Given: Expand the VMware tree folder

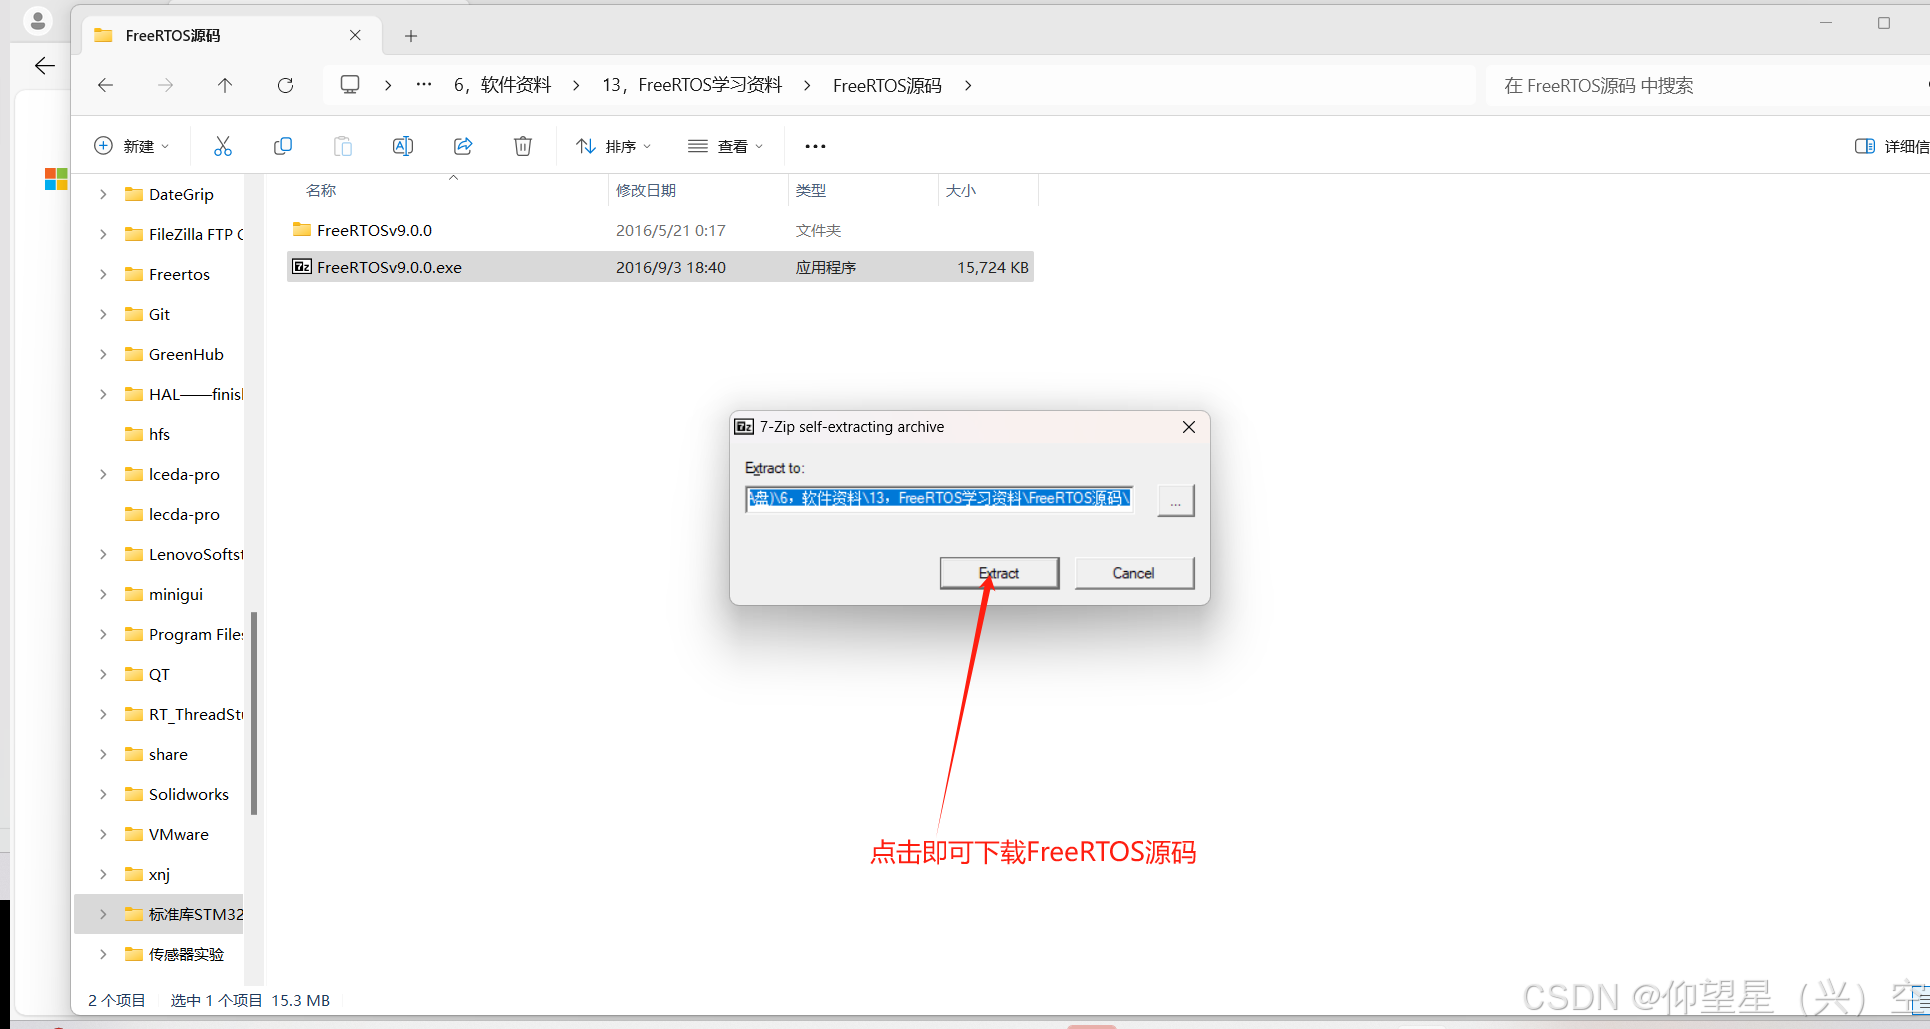Looking at the screenshot, I should 103,834.
